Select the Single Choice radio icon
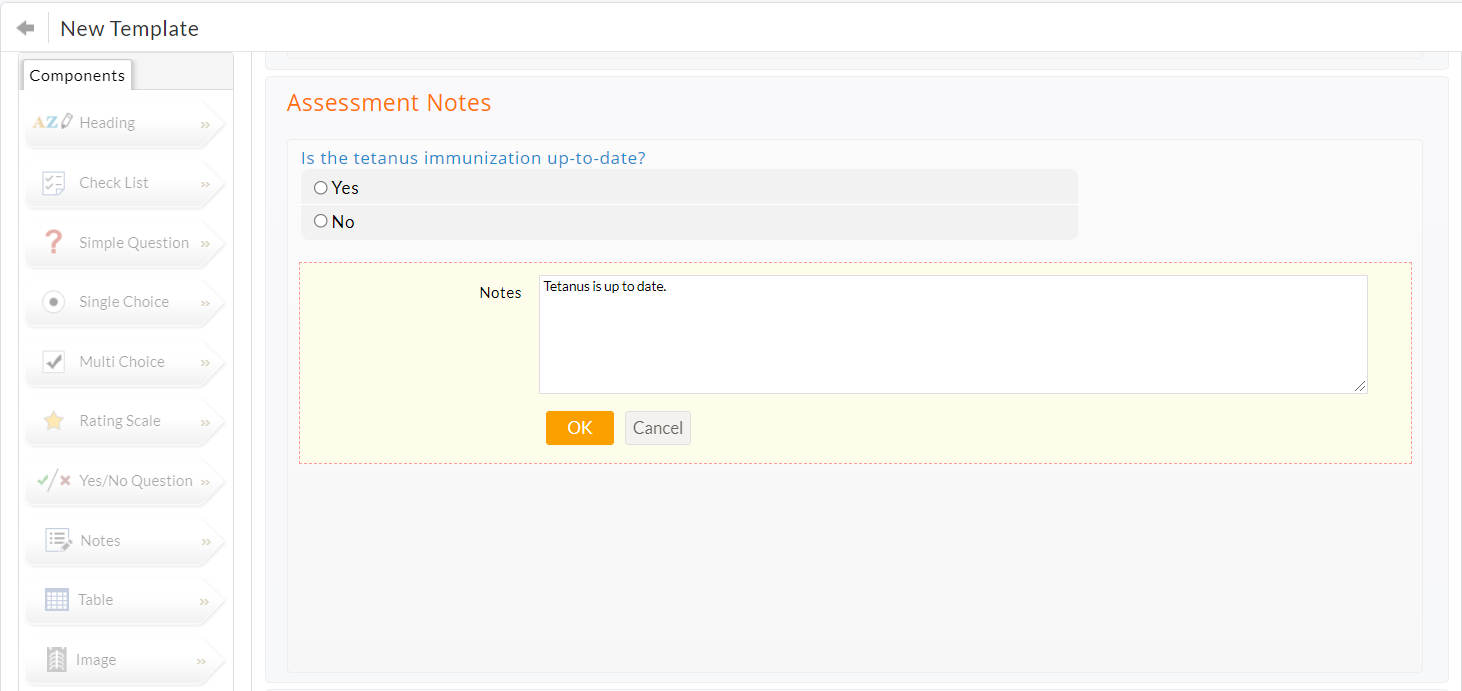This screenshot has height=691, width=1462. (x=54, y=302)
